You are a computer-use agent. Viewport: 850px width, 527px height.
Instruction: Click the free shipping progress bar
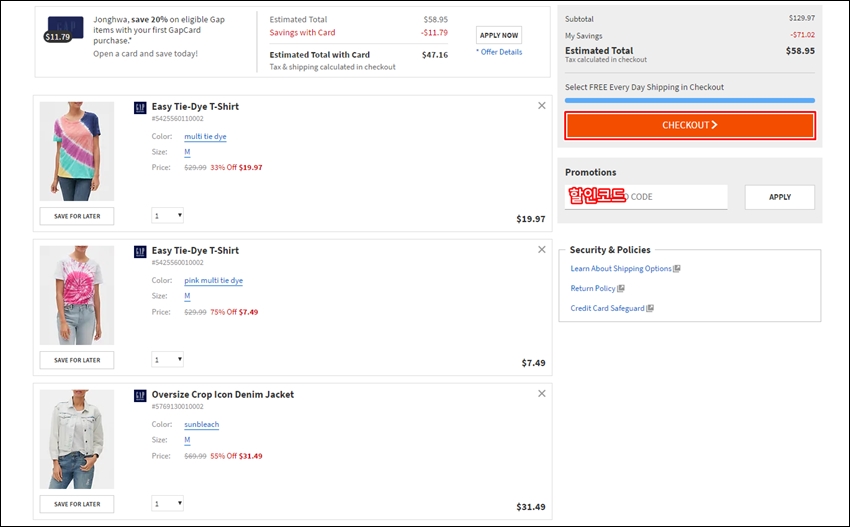pos(690,100)
